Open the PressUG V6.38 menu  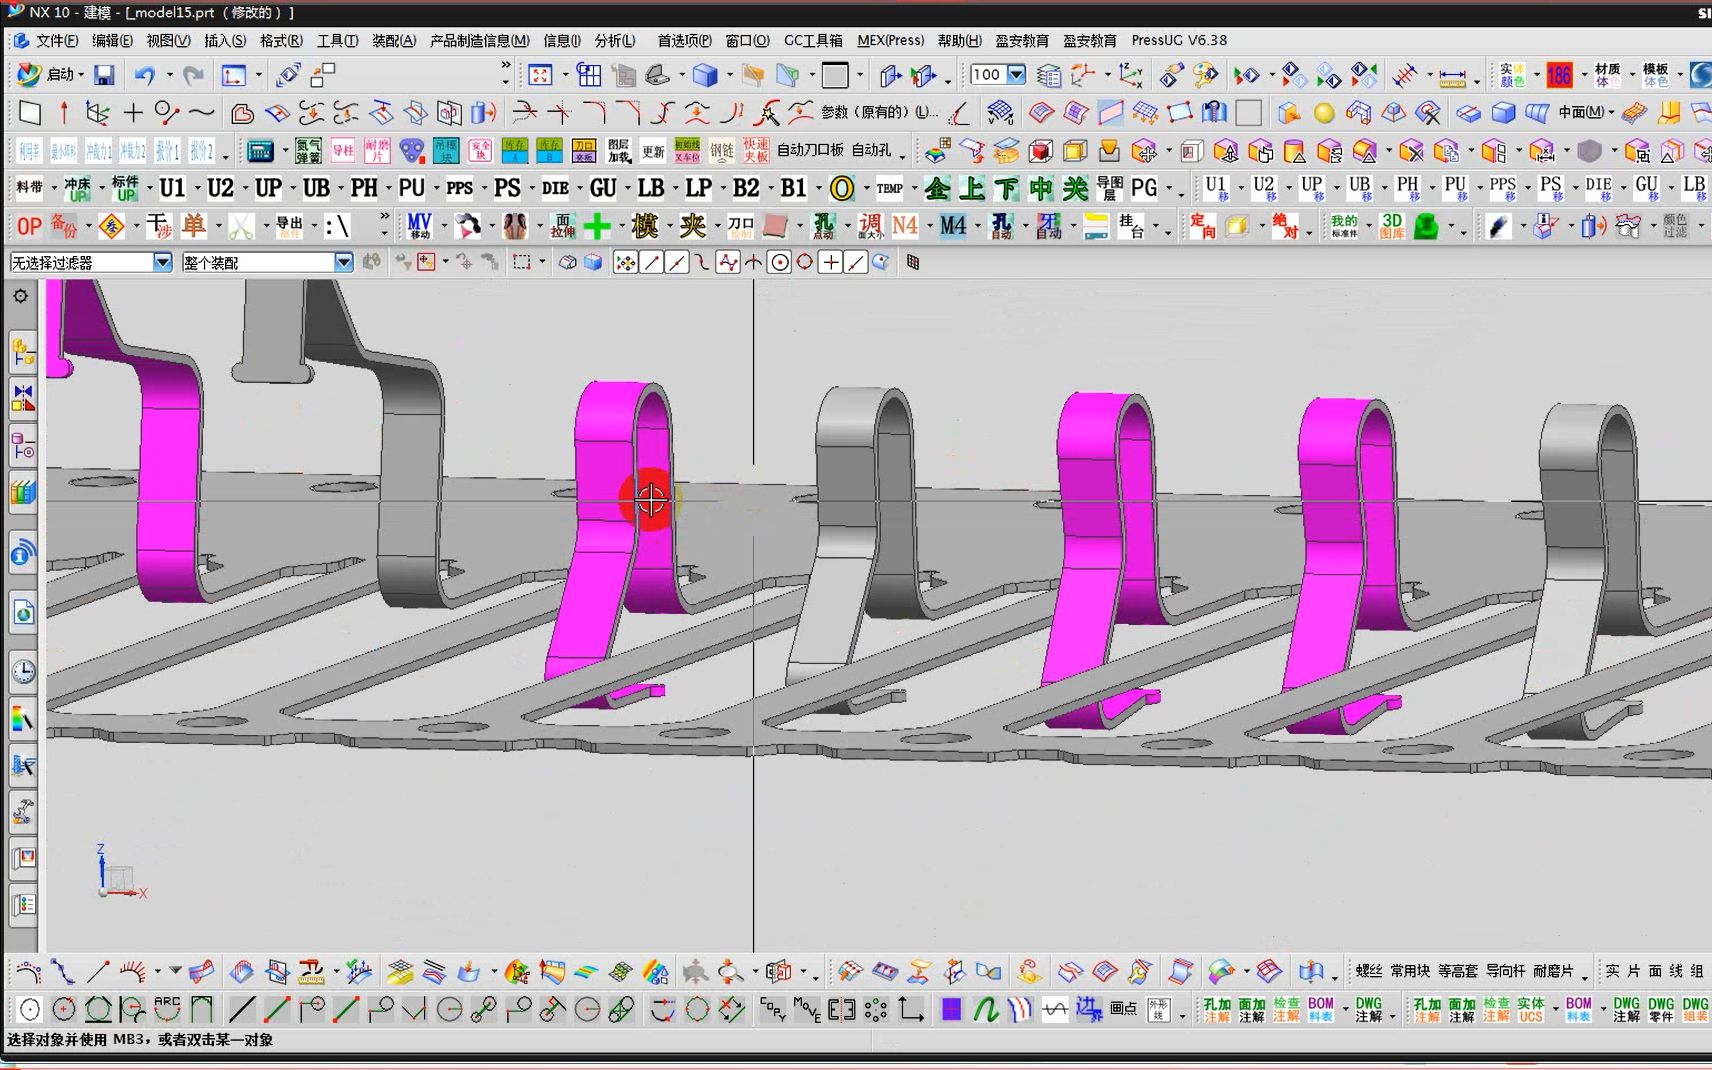[1179, 41]
